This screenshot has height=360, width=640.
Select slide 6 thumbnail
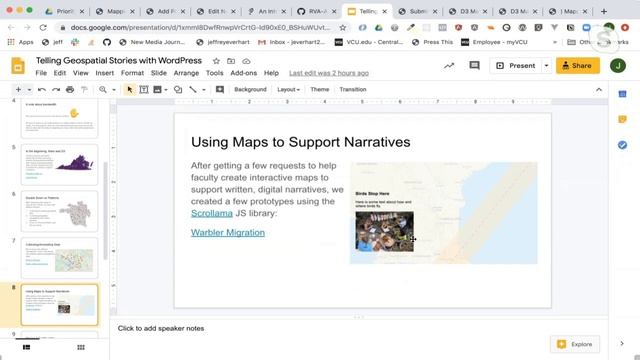pyautogui.click(x=60, y=211)
